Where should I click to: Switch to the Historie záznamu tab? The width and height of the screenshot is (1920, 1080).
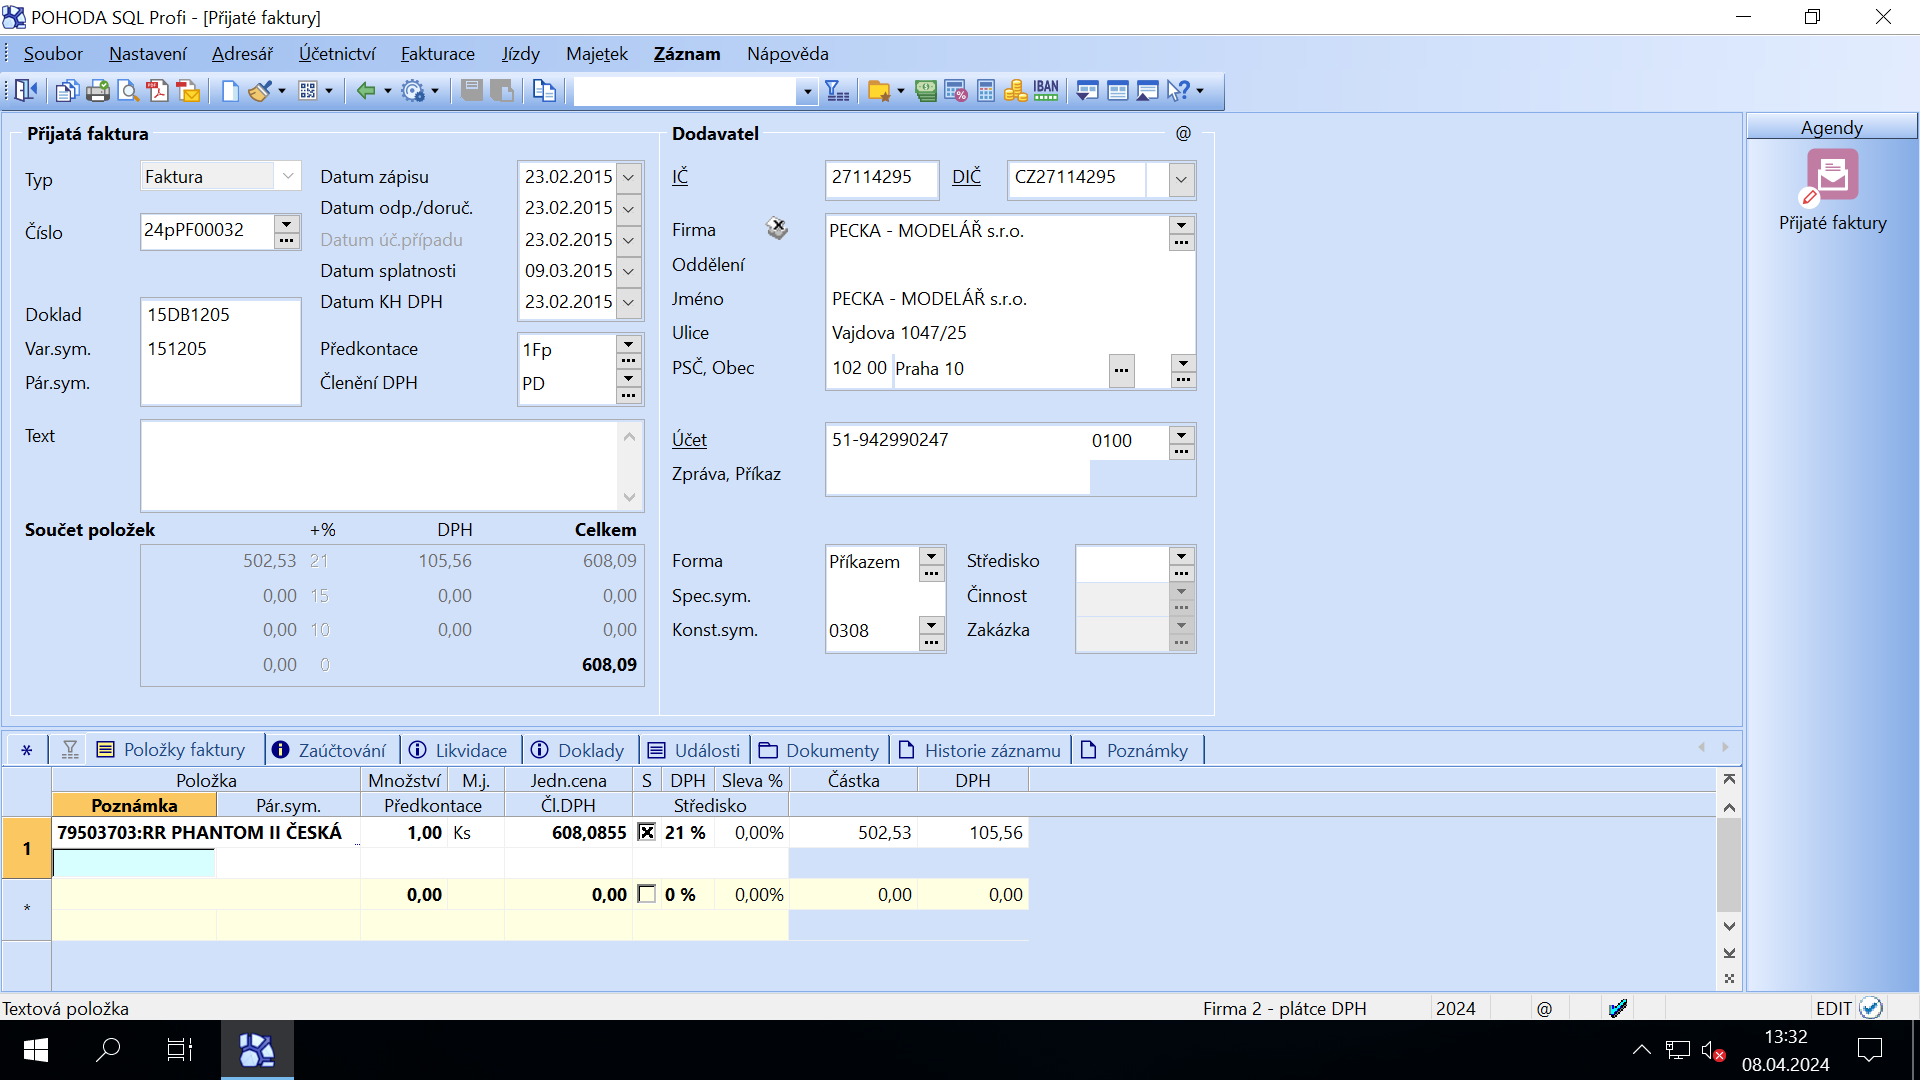pos(980,750)
